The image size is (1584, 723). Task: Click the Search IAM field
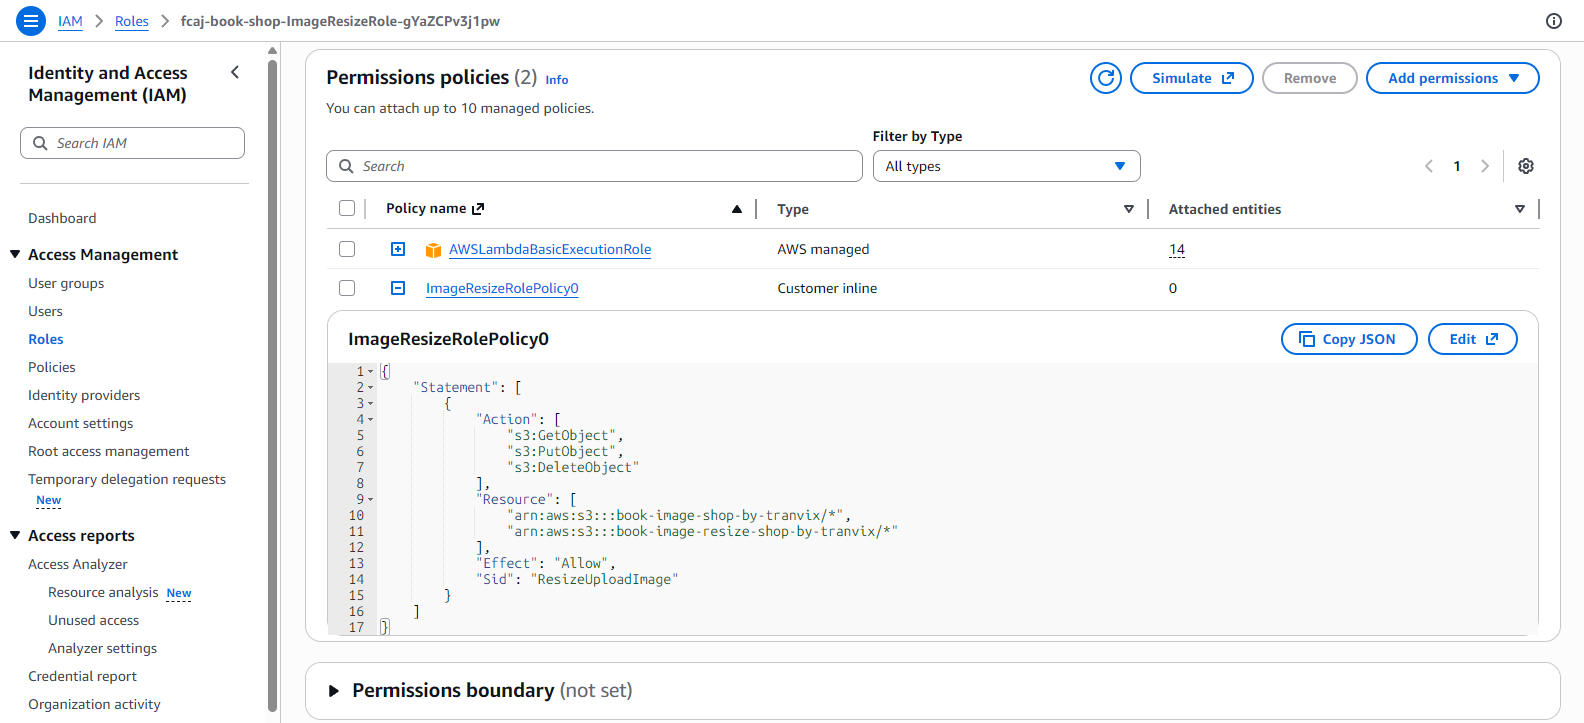[x=132, y=143]
